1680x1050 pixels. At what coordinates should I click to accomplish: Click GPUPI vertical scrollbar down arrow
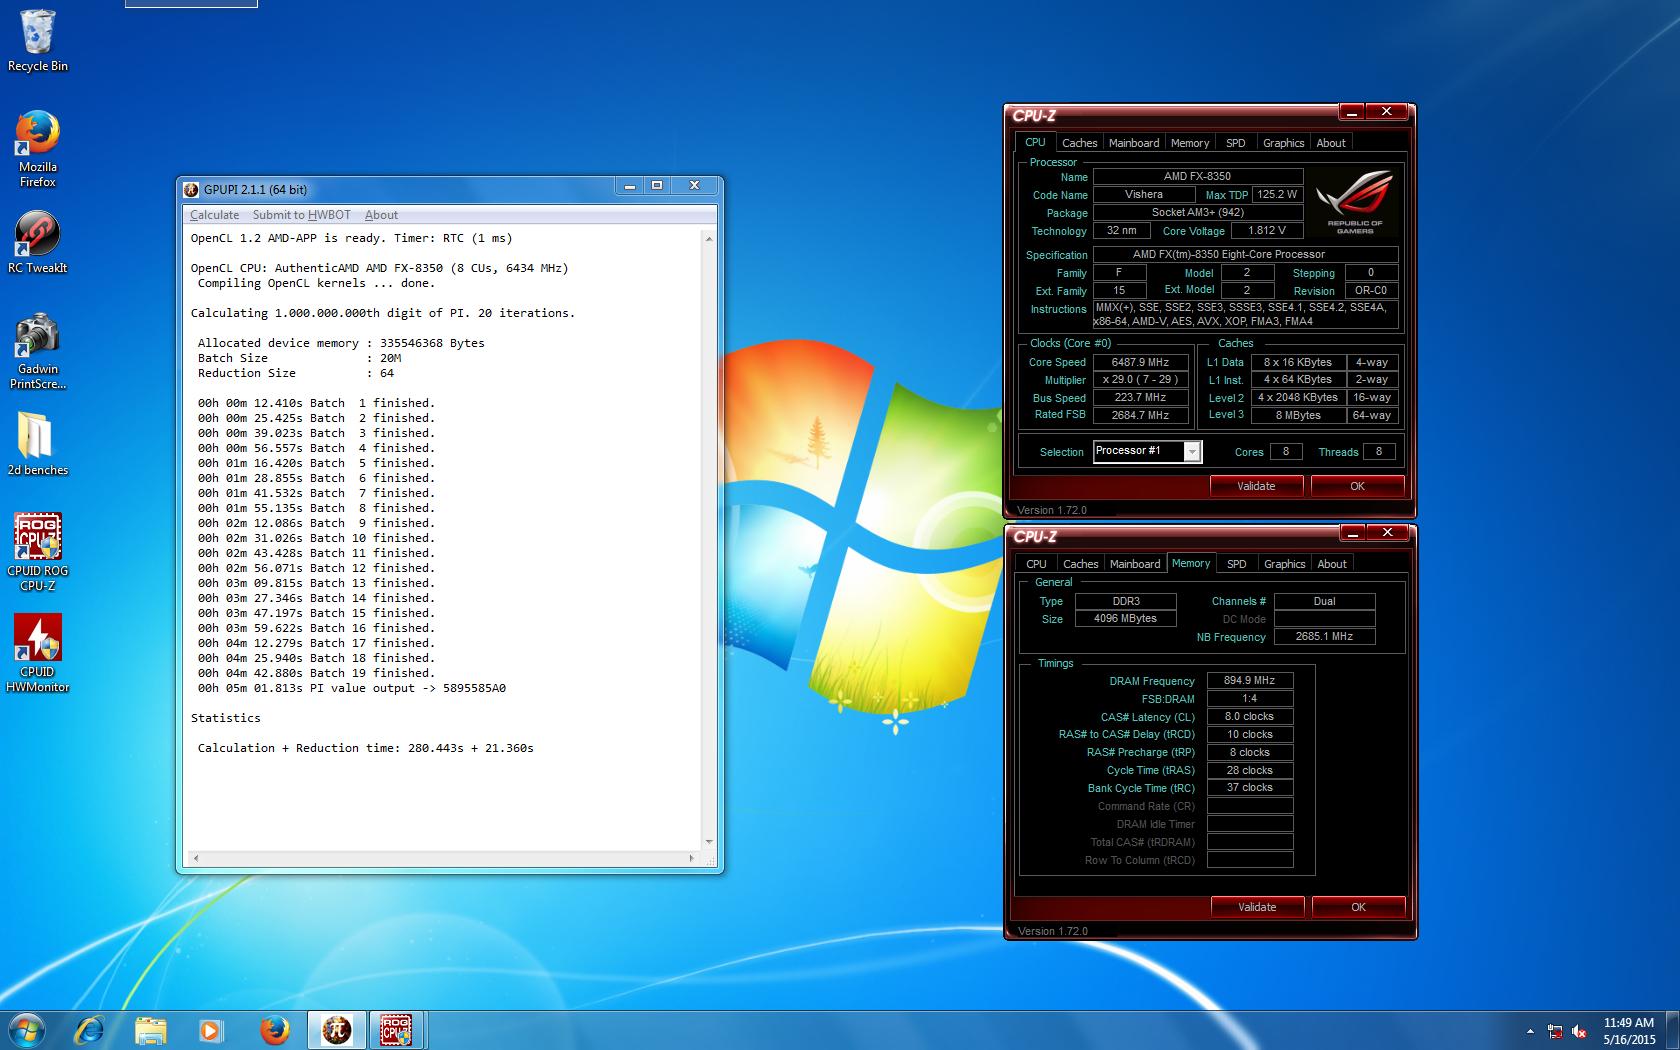(x=709, y=842)
